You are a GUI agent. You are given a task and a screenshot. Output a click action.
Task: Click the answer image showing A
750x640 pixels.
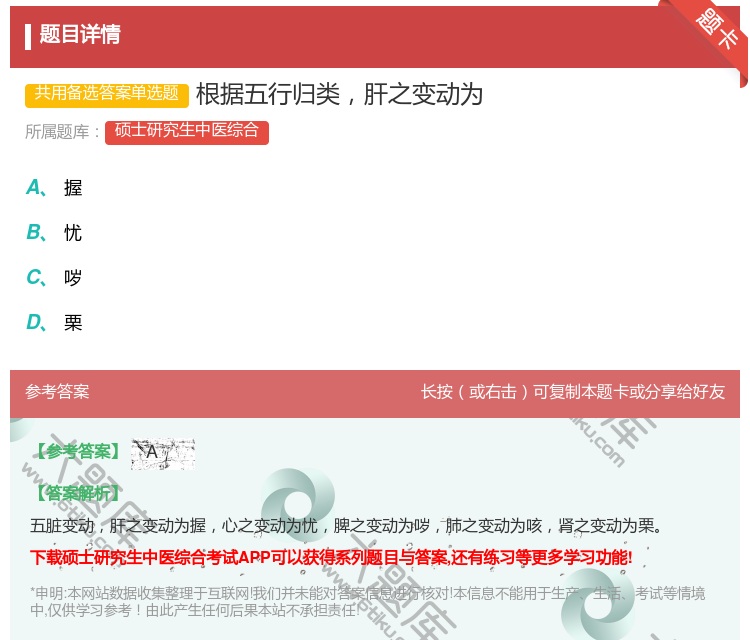(x=163, y=453)
